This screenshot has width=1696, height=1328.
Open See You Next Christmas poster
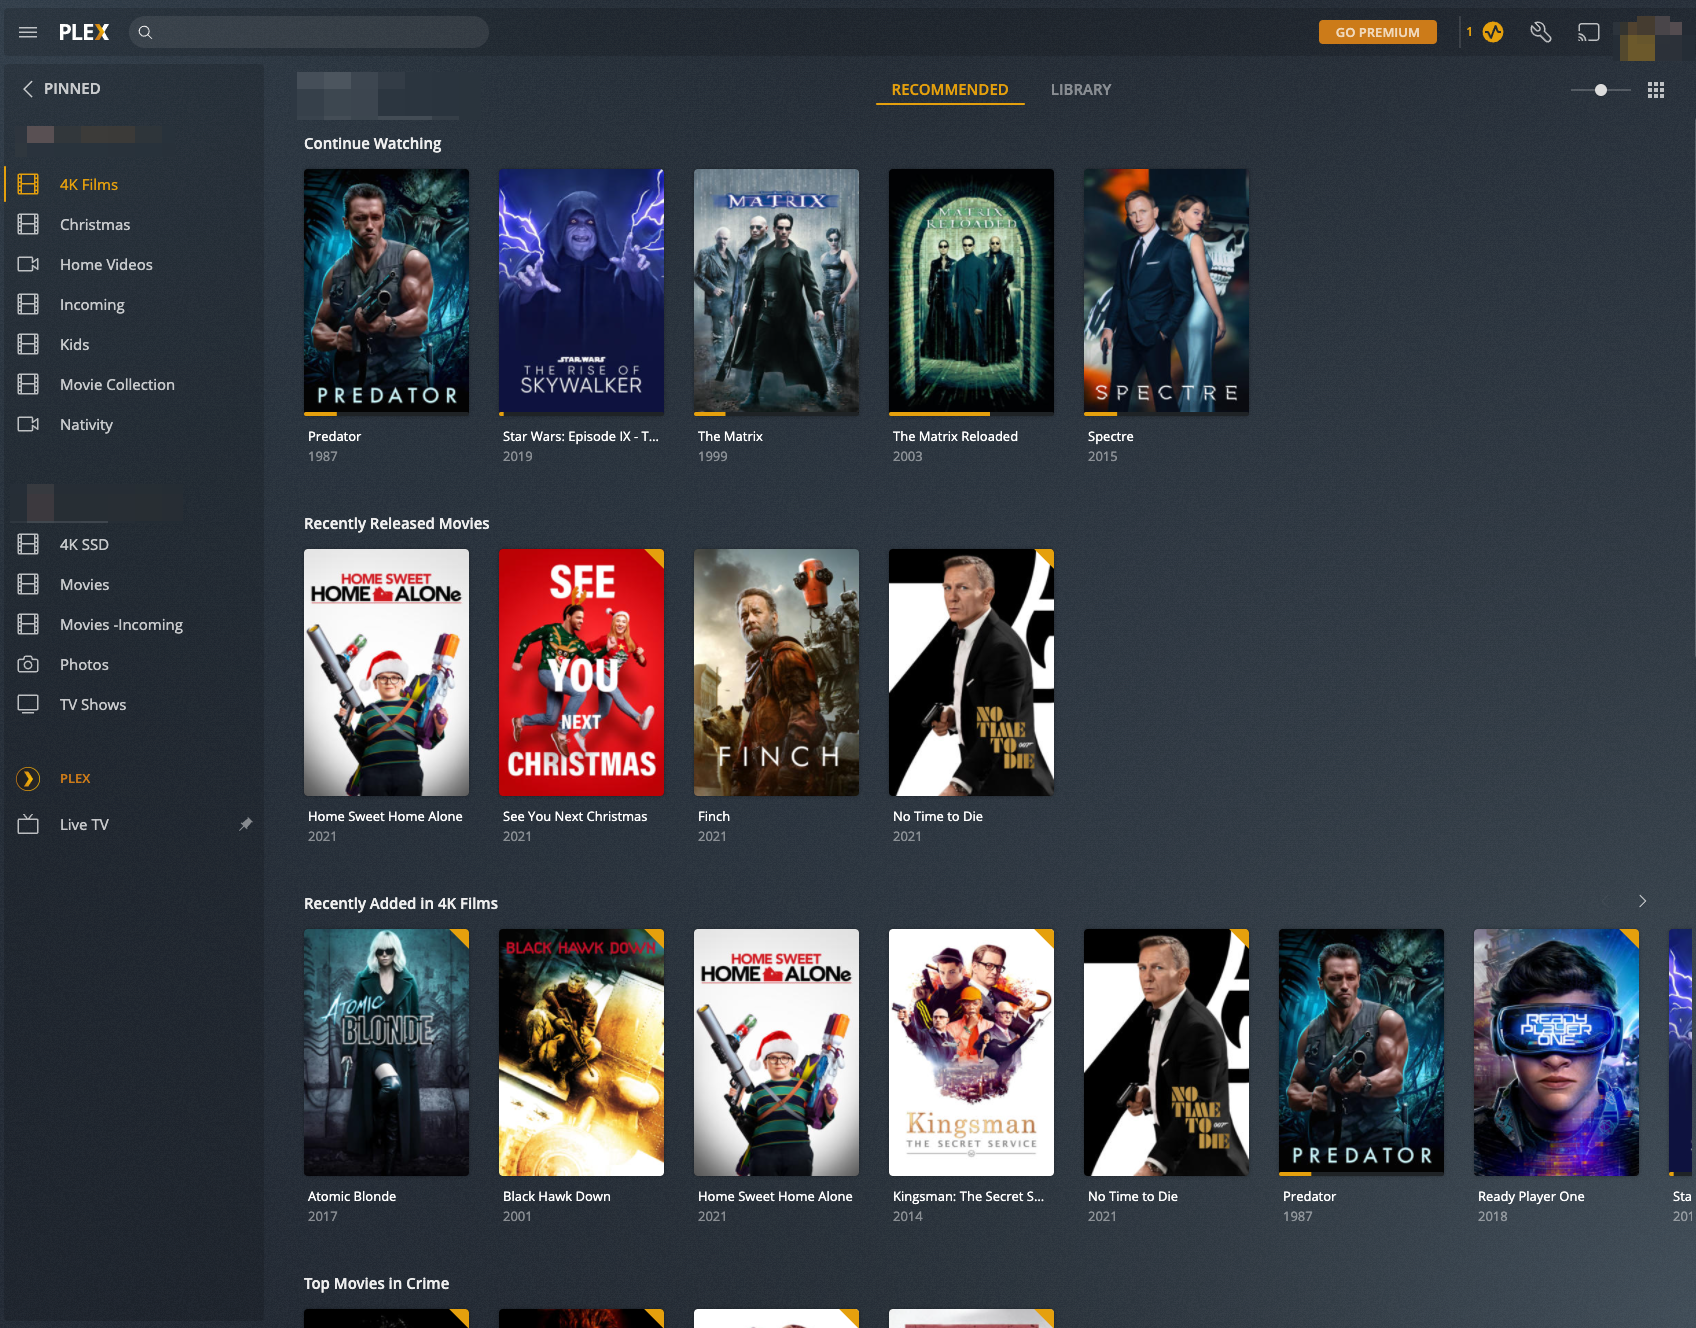click(581, 672)
